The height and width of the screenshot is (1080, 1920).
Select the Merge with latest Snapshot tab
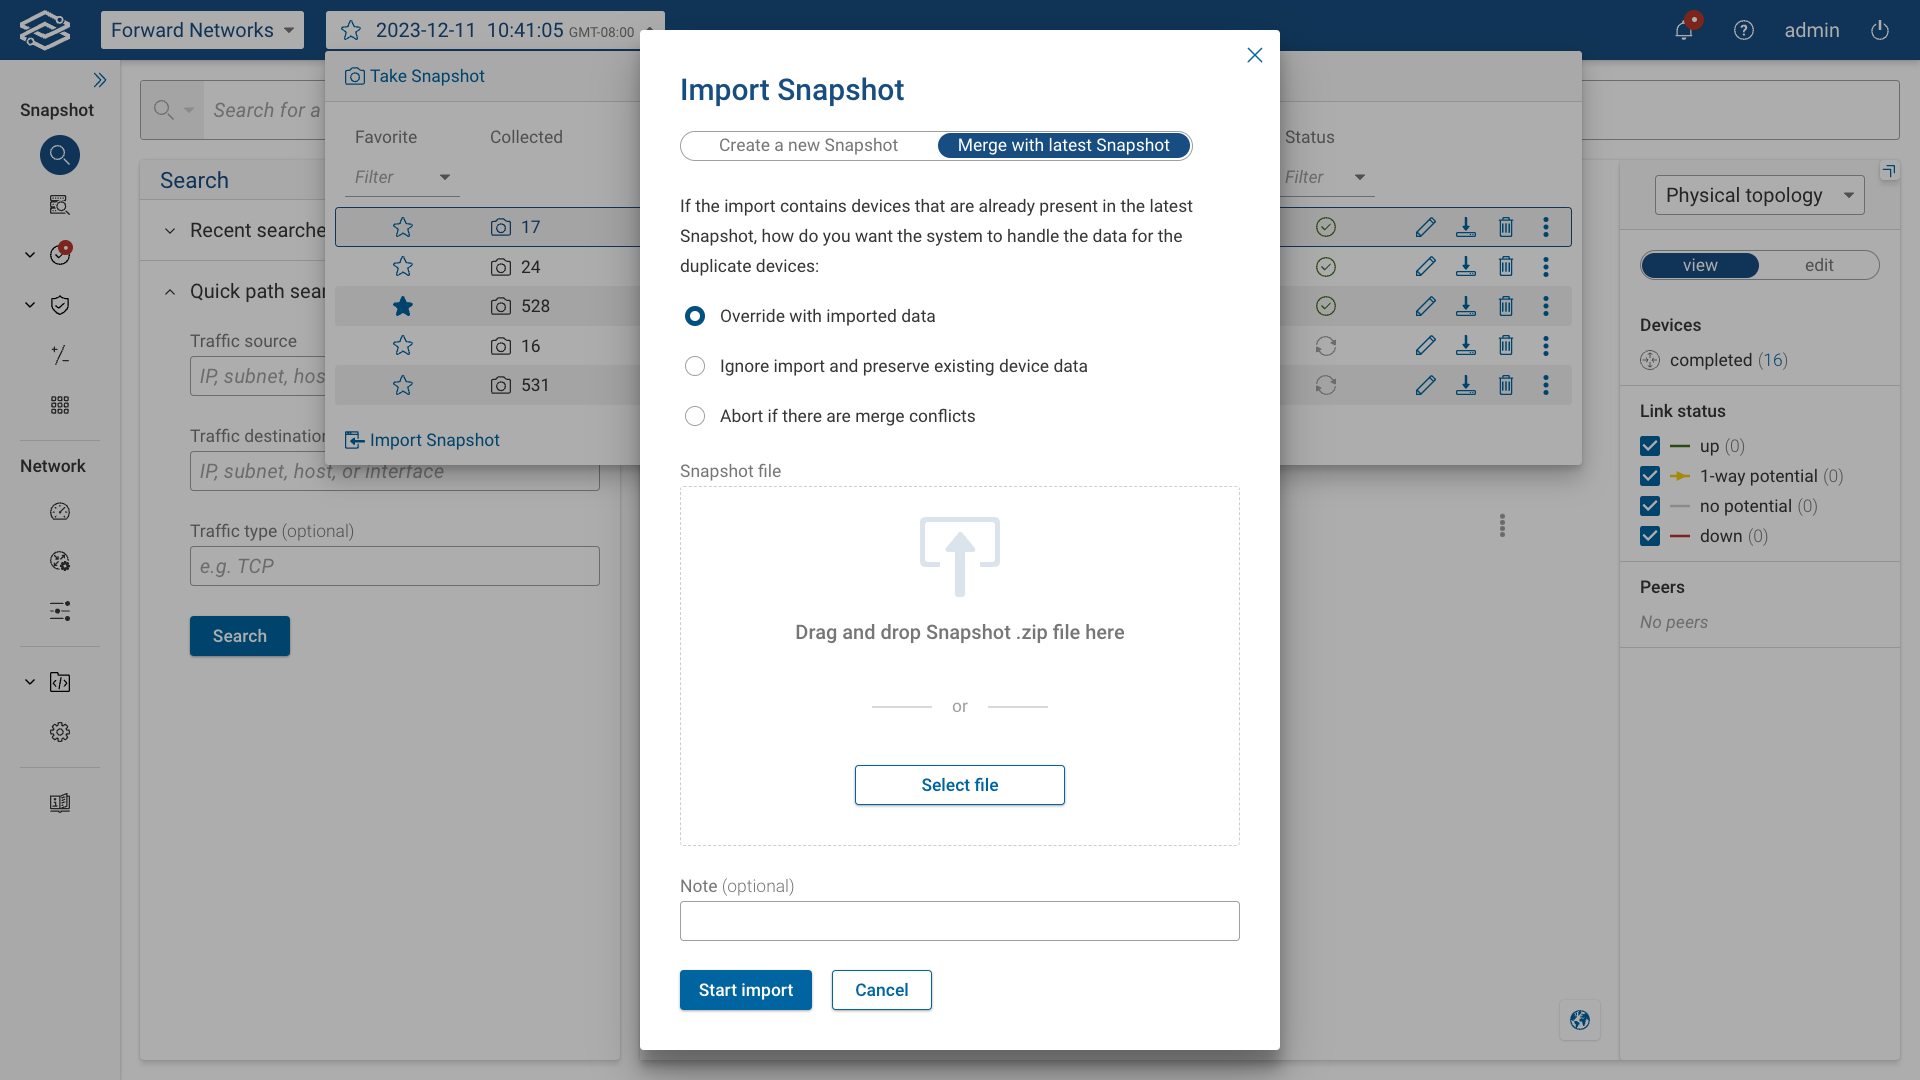point(1063,145)
